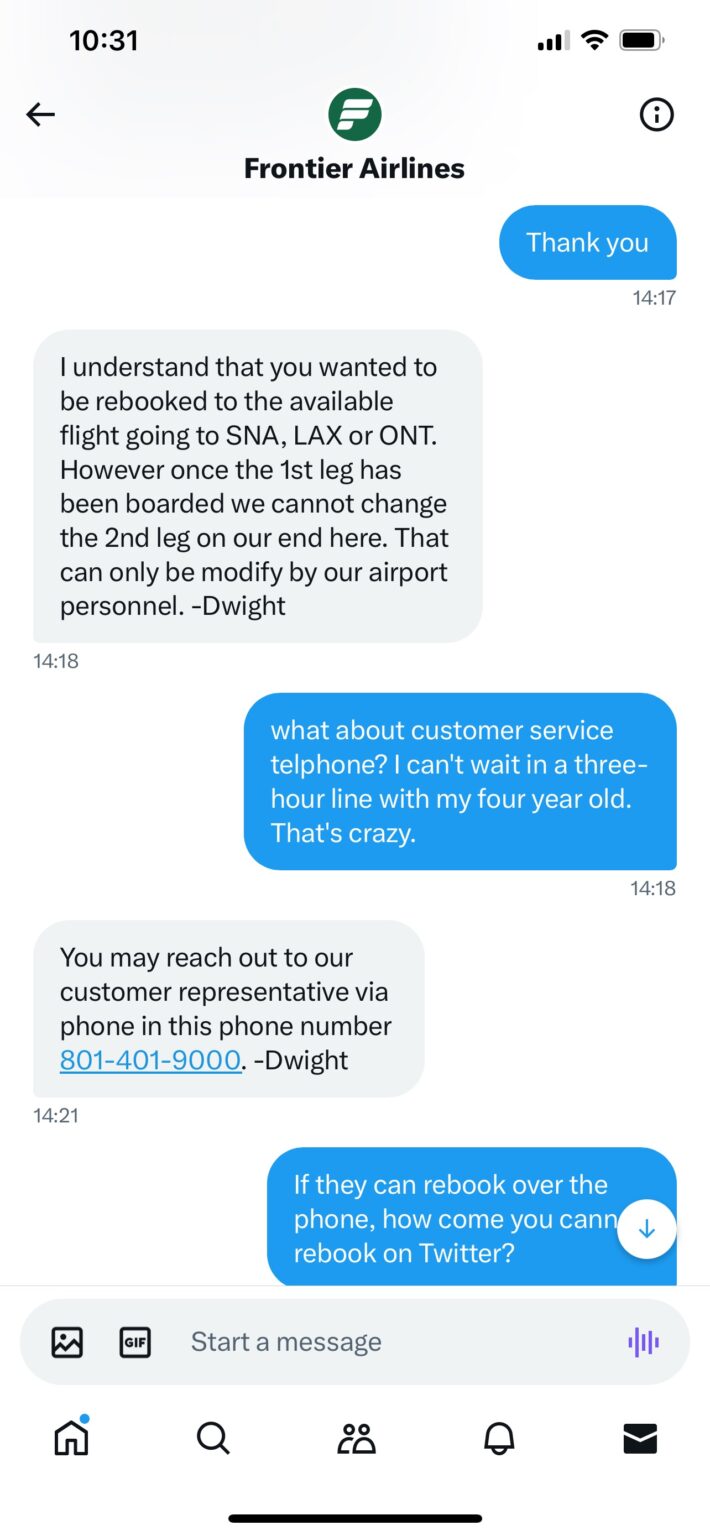Viewport: 710px width, 1536px height.
Task: Open the Notifications tab
Action: [497, 1439]
